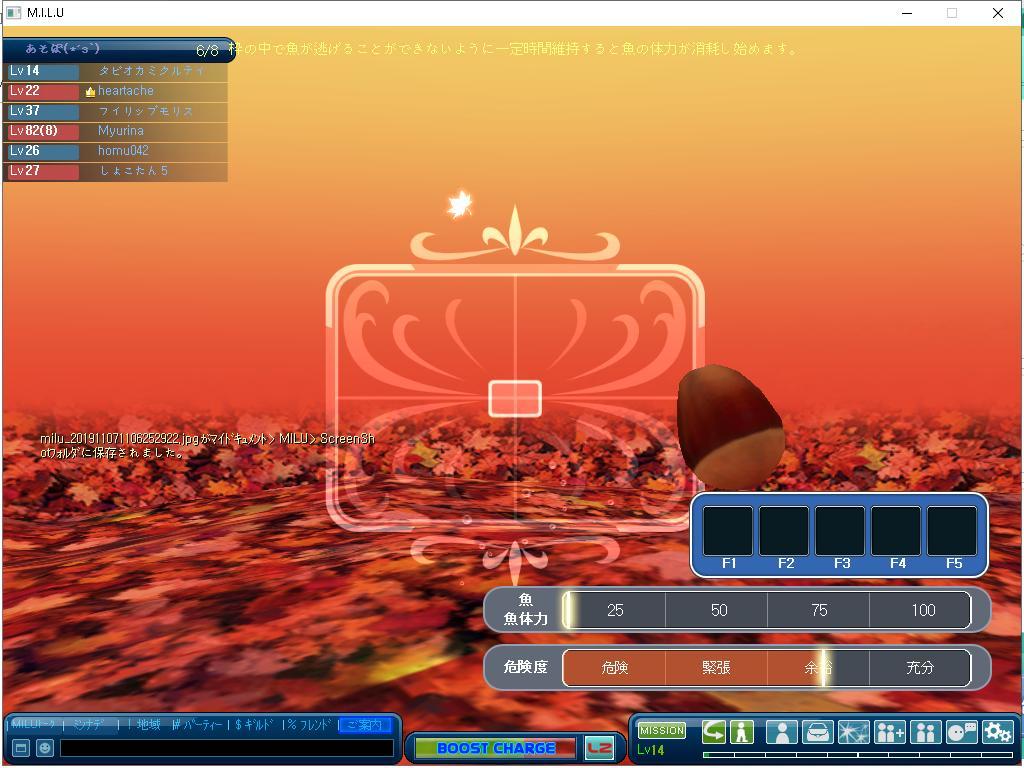Viewport: 1024px width, 768px height.
Task: Select the ご案内 chat tab
Action: [366, 724]
